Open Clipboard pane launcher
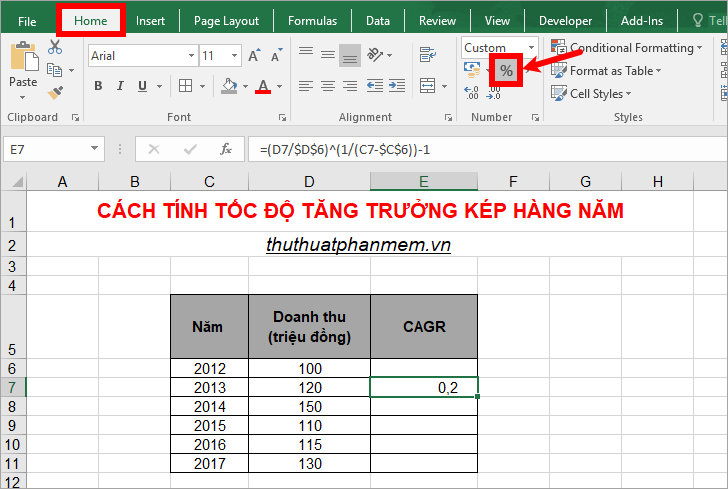 [75, 118]
